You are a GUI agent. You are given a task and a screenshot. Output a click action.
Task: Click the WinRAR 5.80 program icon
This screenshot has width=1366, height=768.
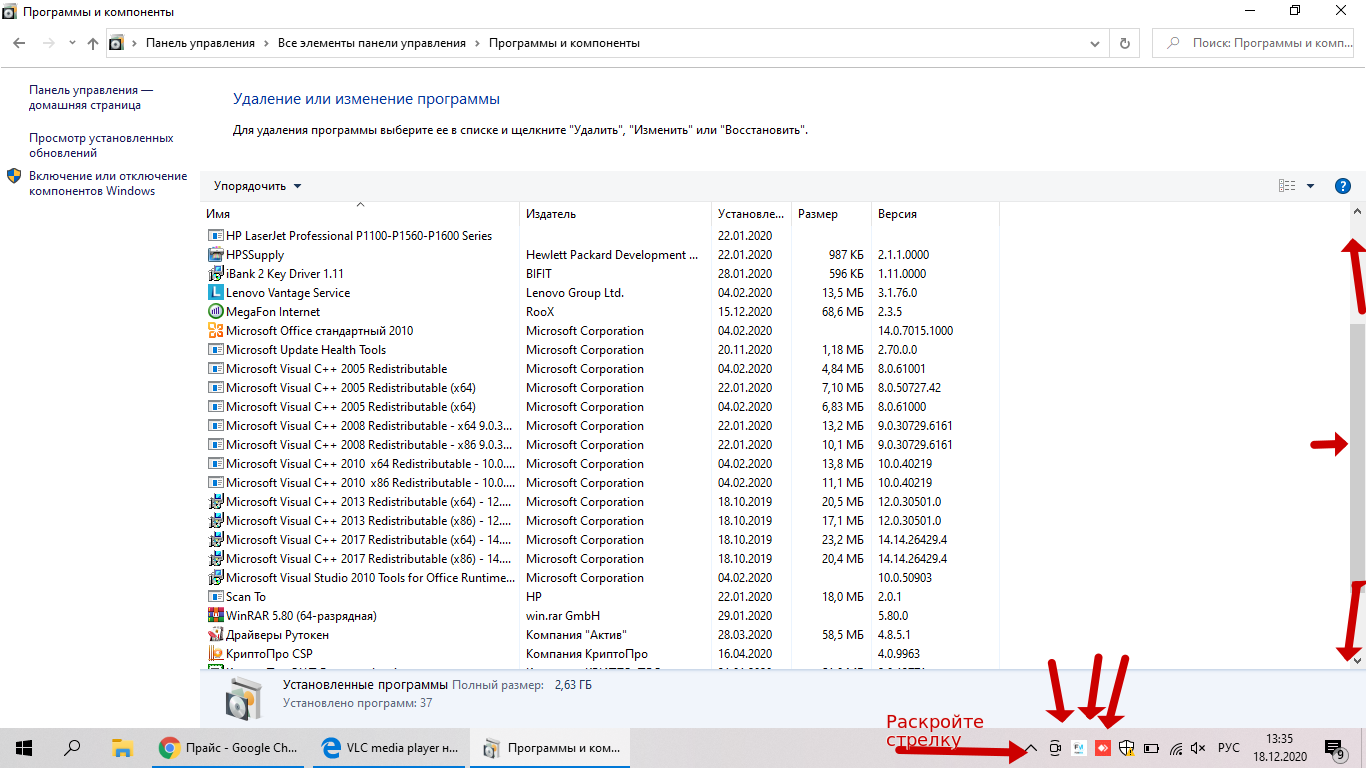(x=215, y=616)
